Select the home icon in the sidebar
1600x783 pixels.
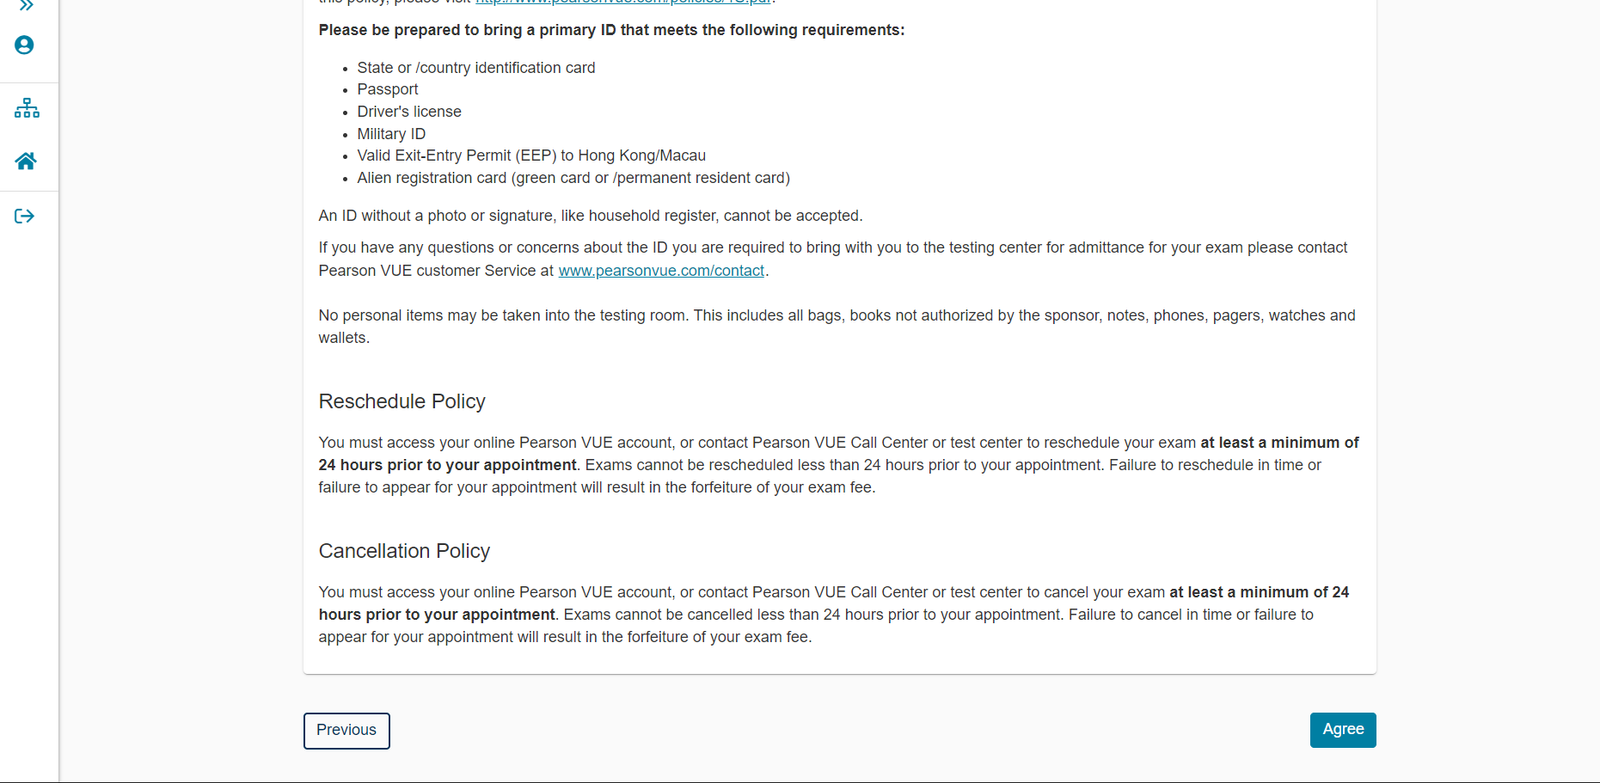tap(25, 161)
